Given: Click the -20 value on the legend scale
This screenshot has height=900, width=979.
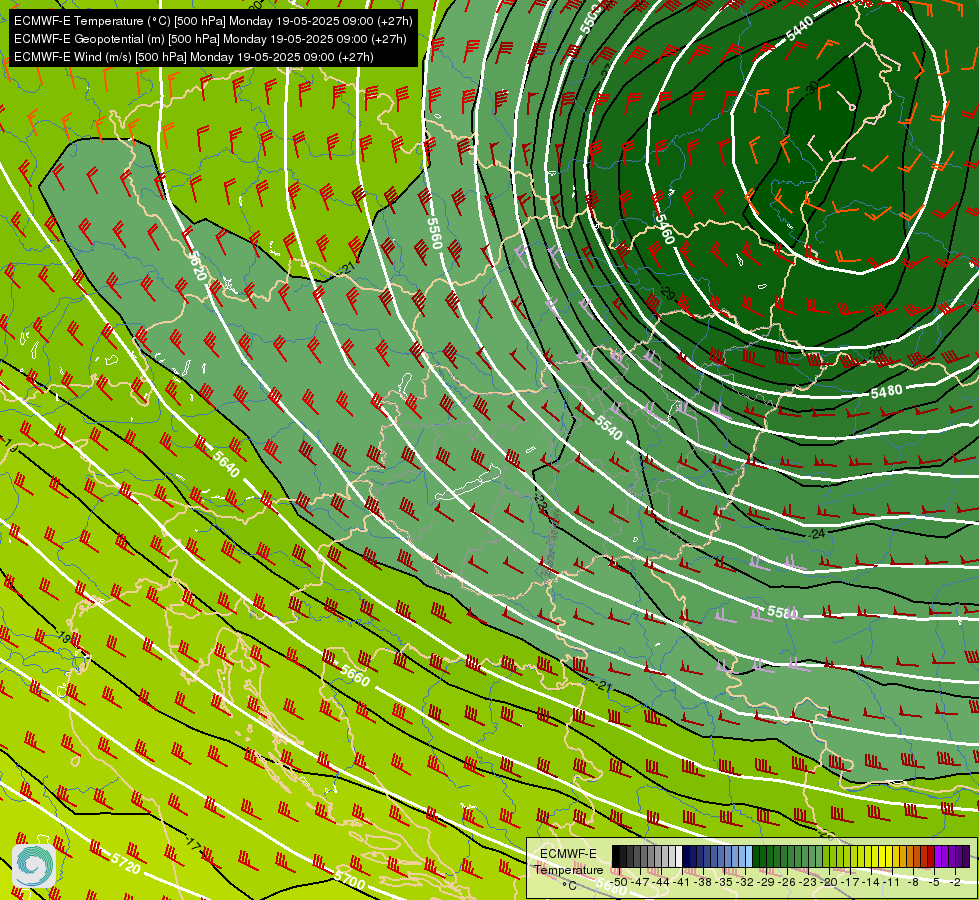Looking at the screenshot, I should pyautogui.click(x=829, y=883).
